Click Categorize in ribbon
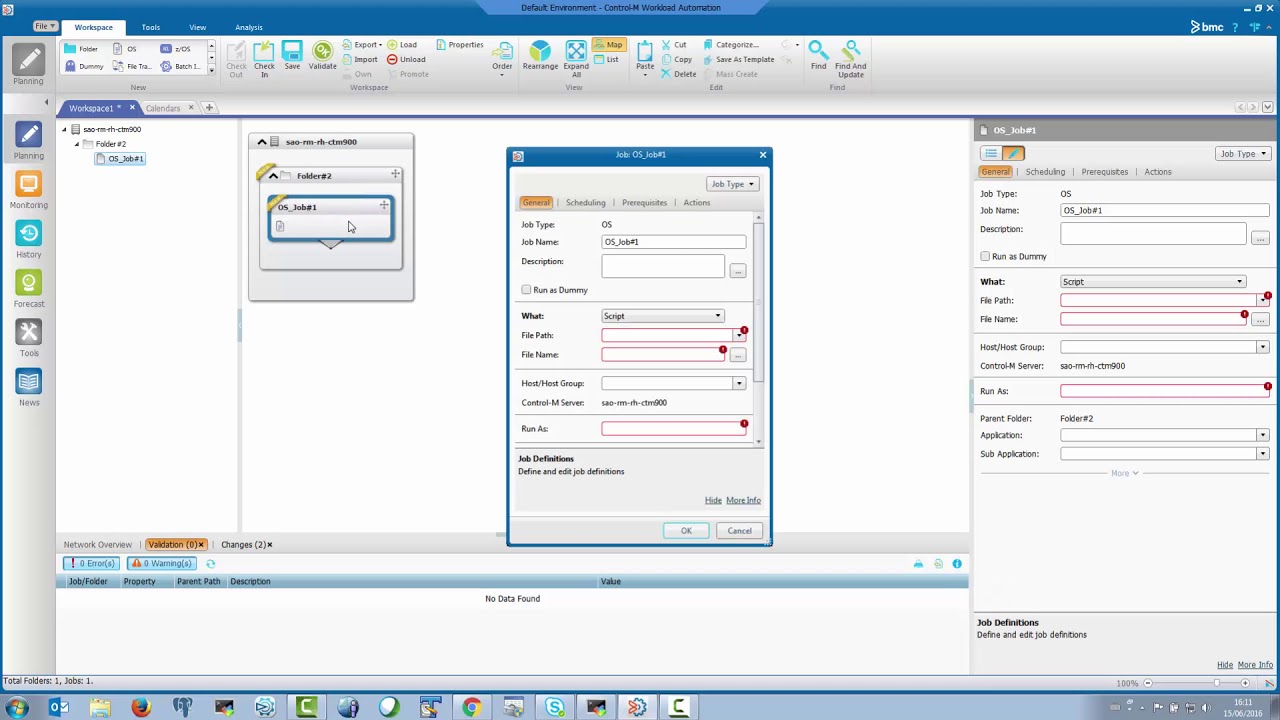 (x=731, y=44)
